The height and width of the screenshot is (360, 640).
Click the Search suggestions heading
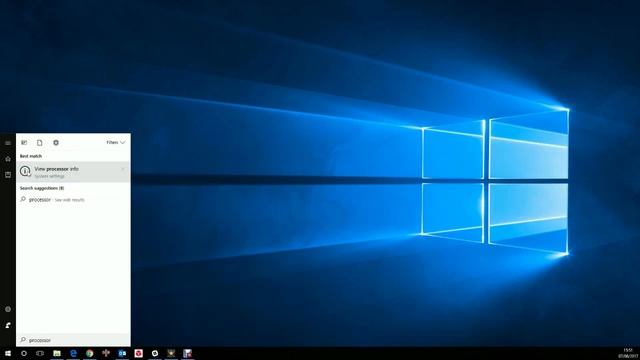coord(42,188)
